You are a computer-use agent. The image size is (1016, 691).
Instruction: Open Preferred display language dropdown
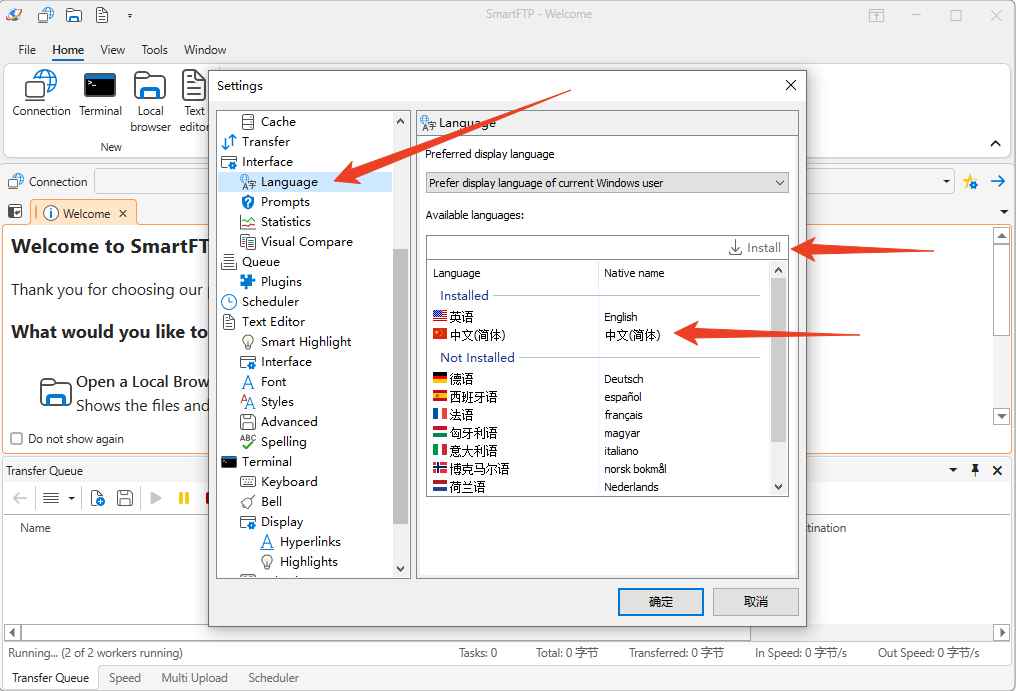[x=606, y=183]
